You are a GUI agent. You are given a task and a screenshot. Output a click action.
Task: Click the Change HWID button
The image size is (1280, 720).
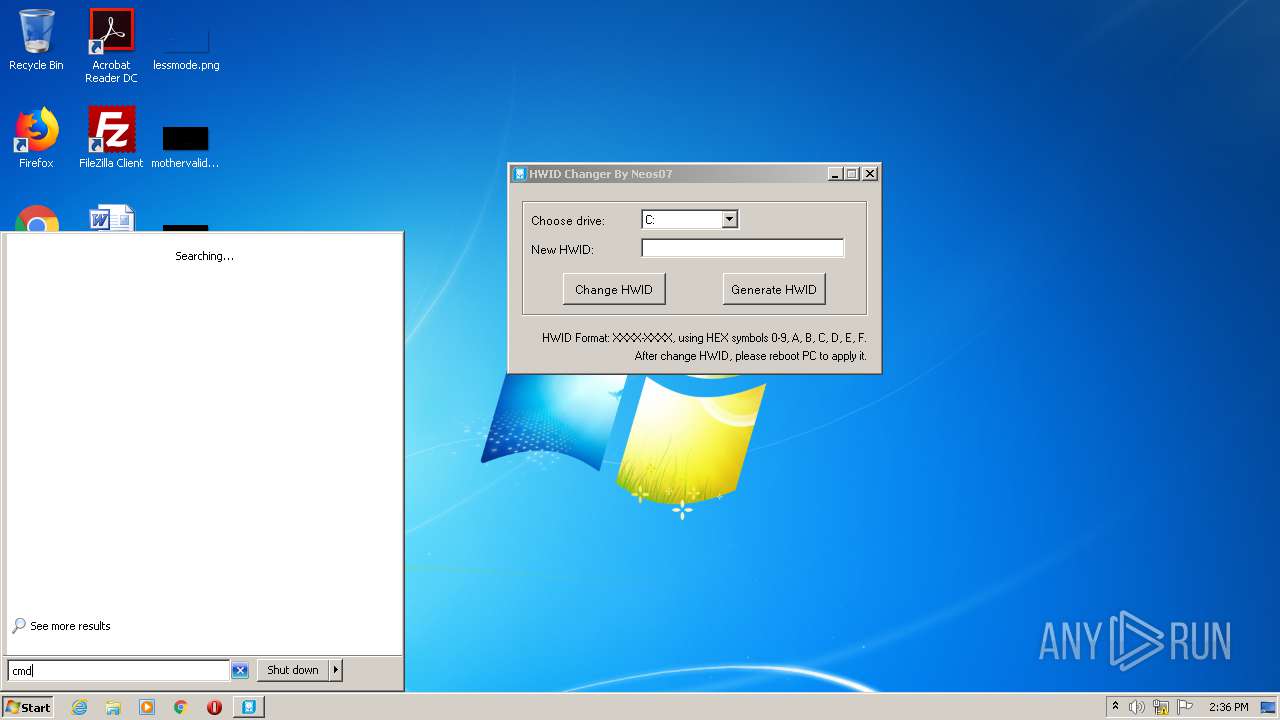tap(614, 289)
